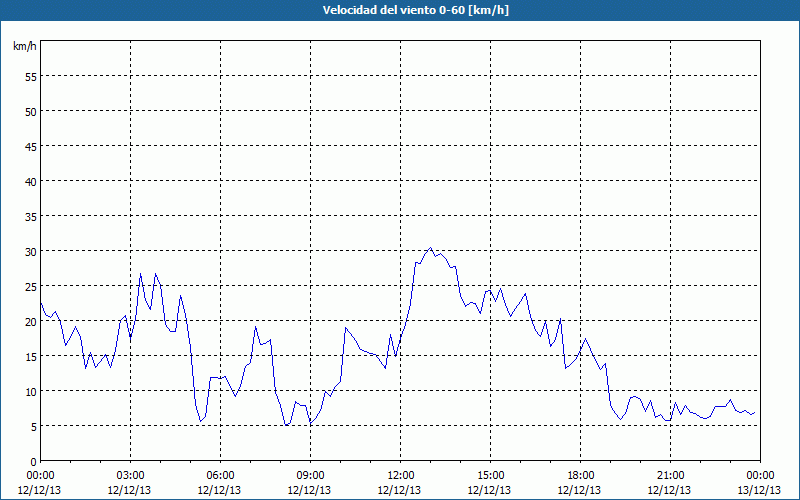Click the 35 value on the y-axis
Viewport: 800px width, 500px height.
(x=31, y=216)
